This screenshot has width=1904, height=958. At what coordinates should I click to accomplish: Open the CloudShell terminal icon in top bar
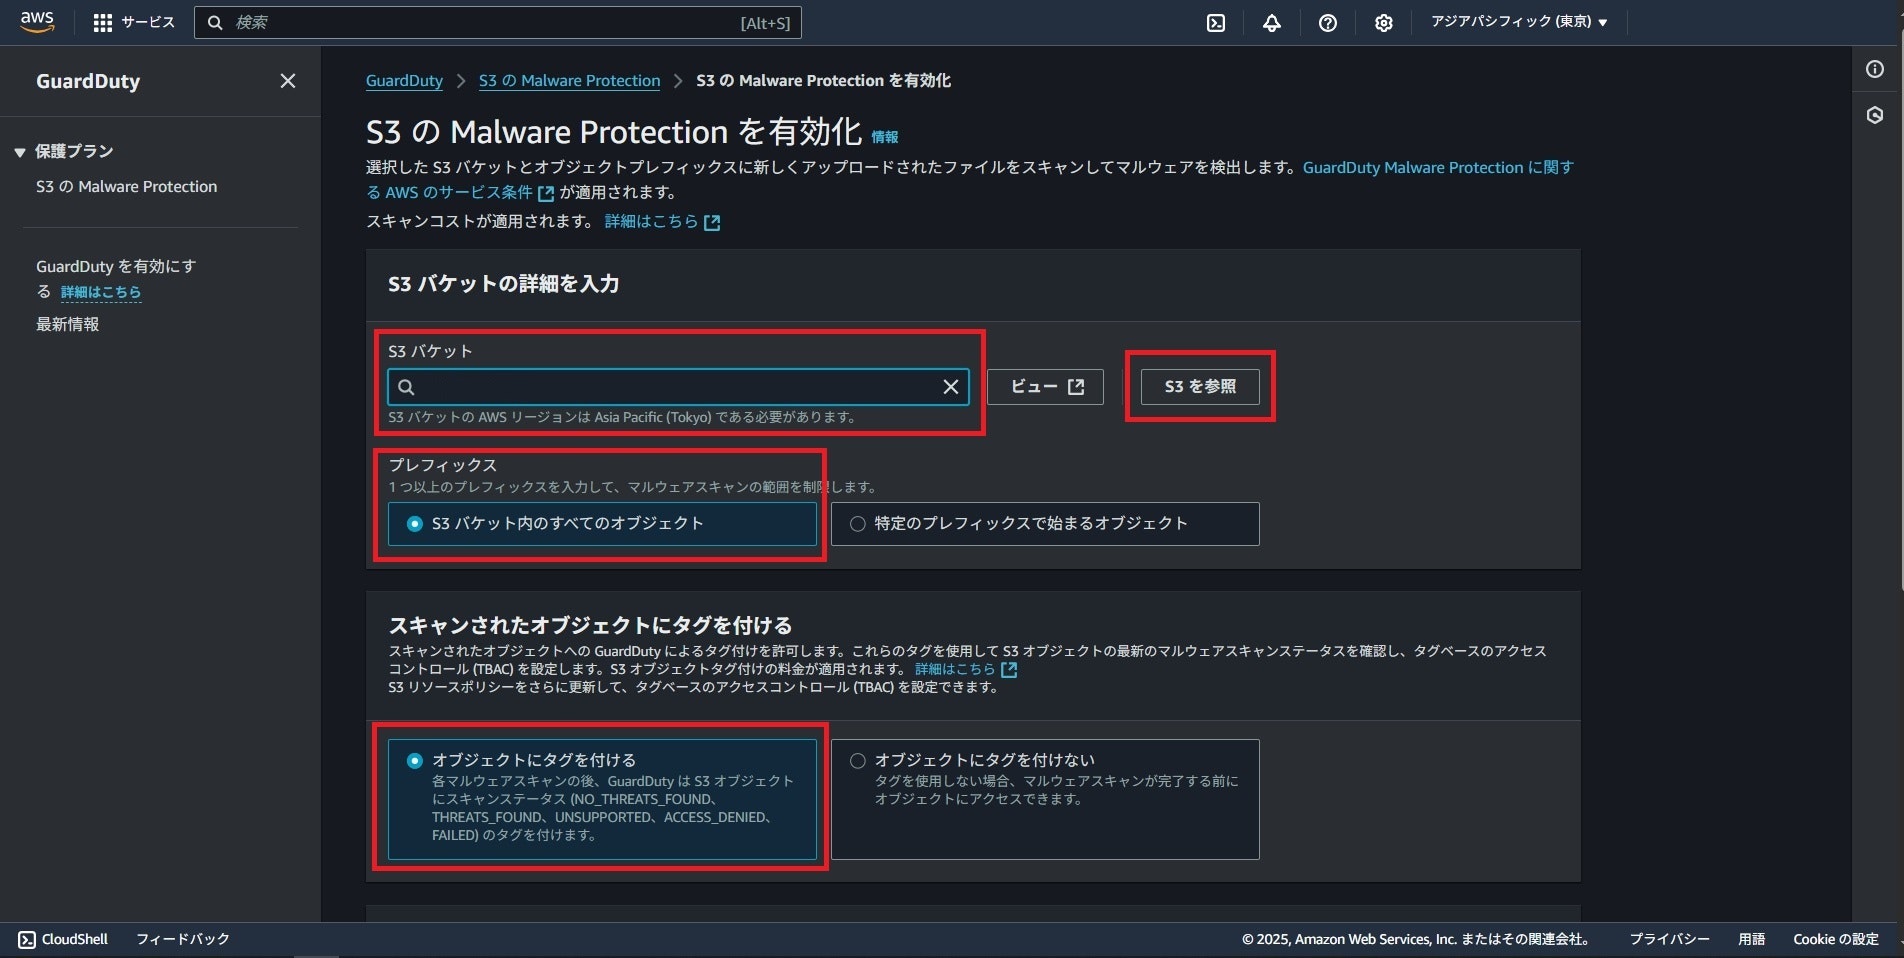(1214, 22)
